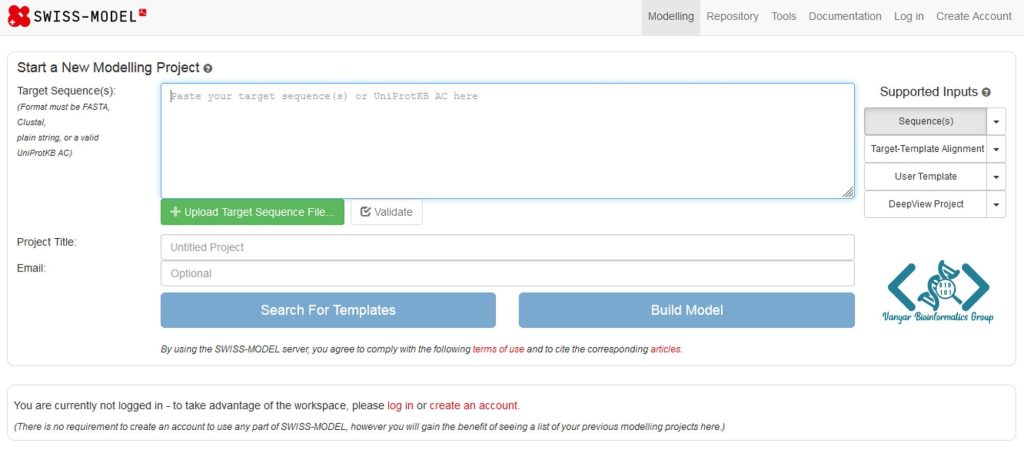The image size is (1024, 453).
Task: Open the articles citation link
Action: click(x=665, y=349)
